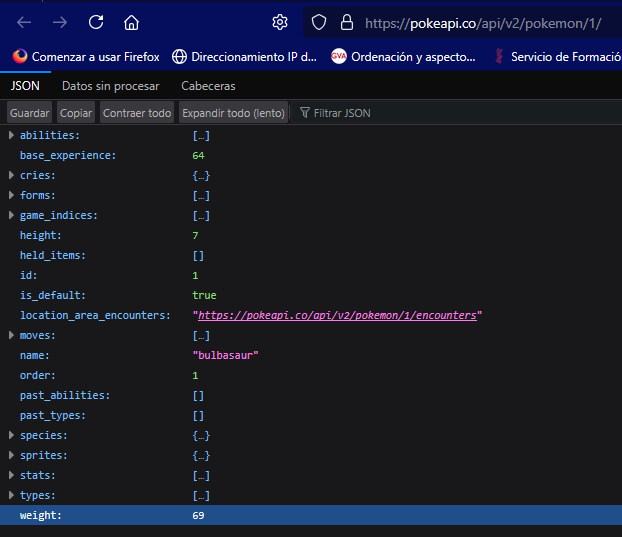Click the sprites key label
Screen dimensions: 622x537
(x=44, y=455)
